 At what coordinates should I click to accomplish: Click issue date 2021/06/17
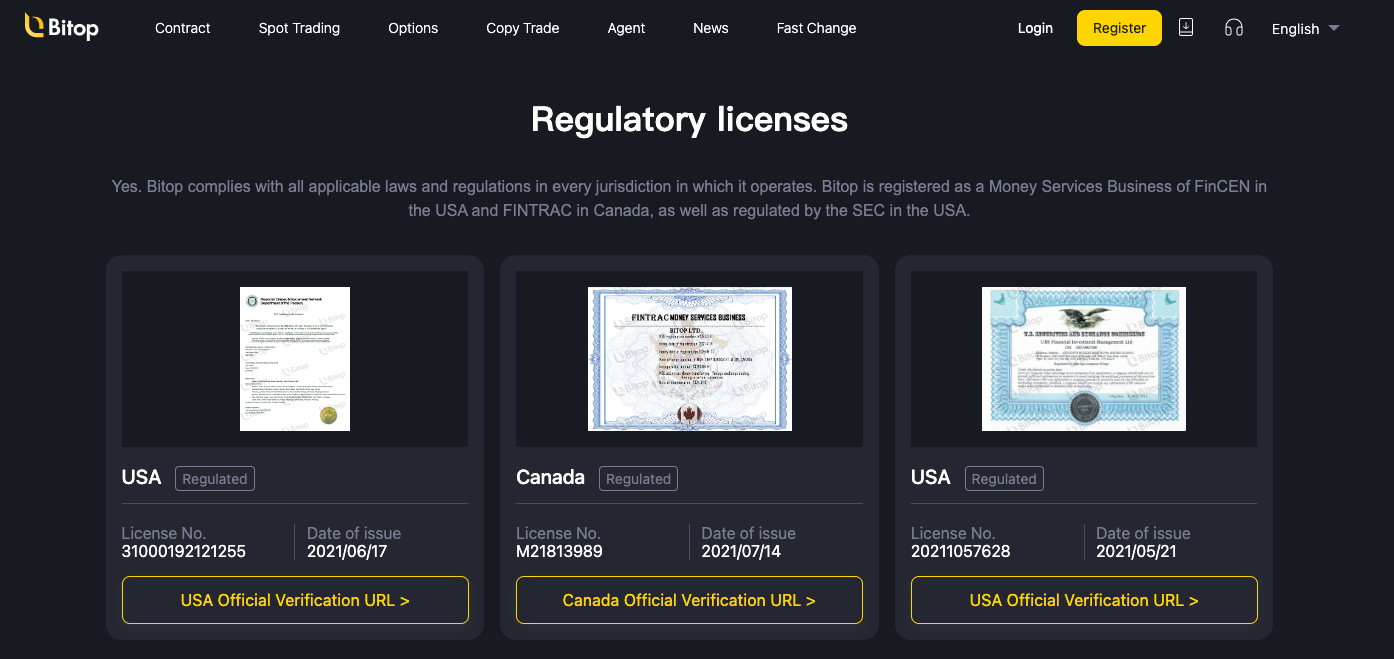[x=347, y=551]
